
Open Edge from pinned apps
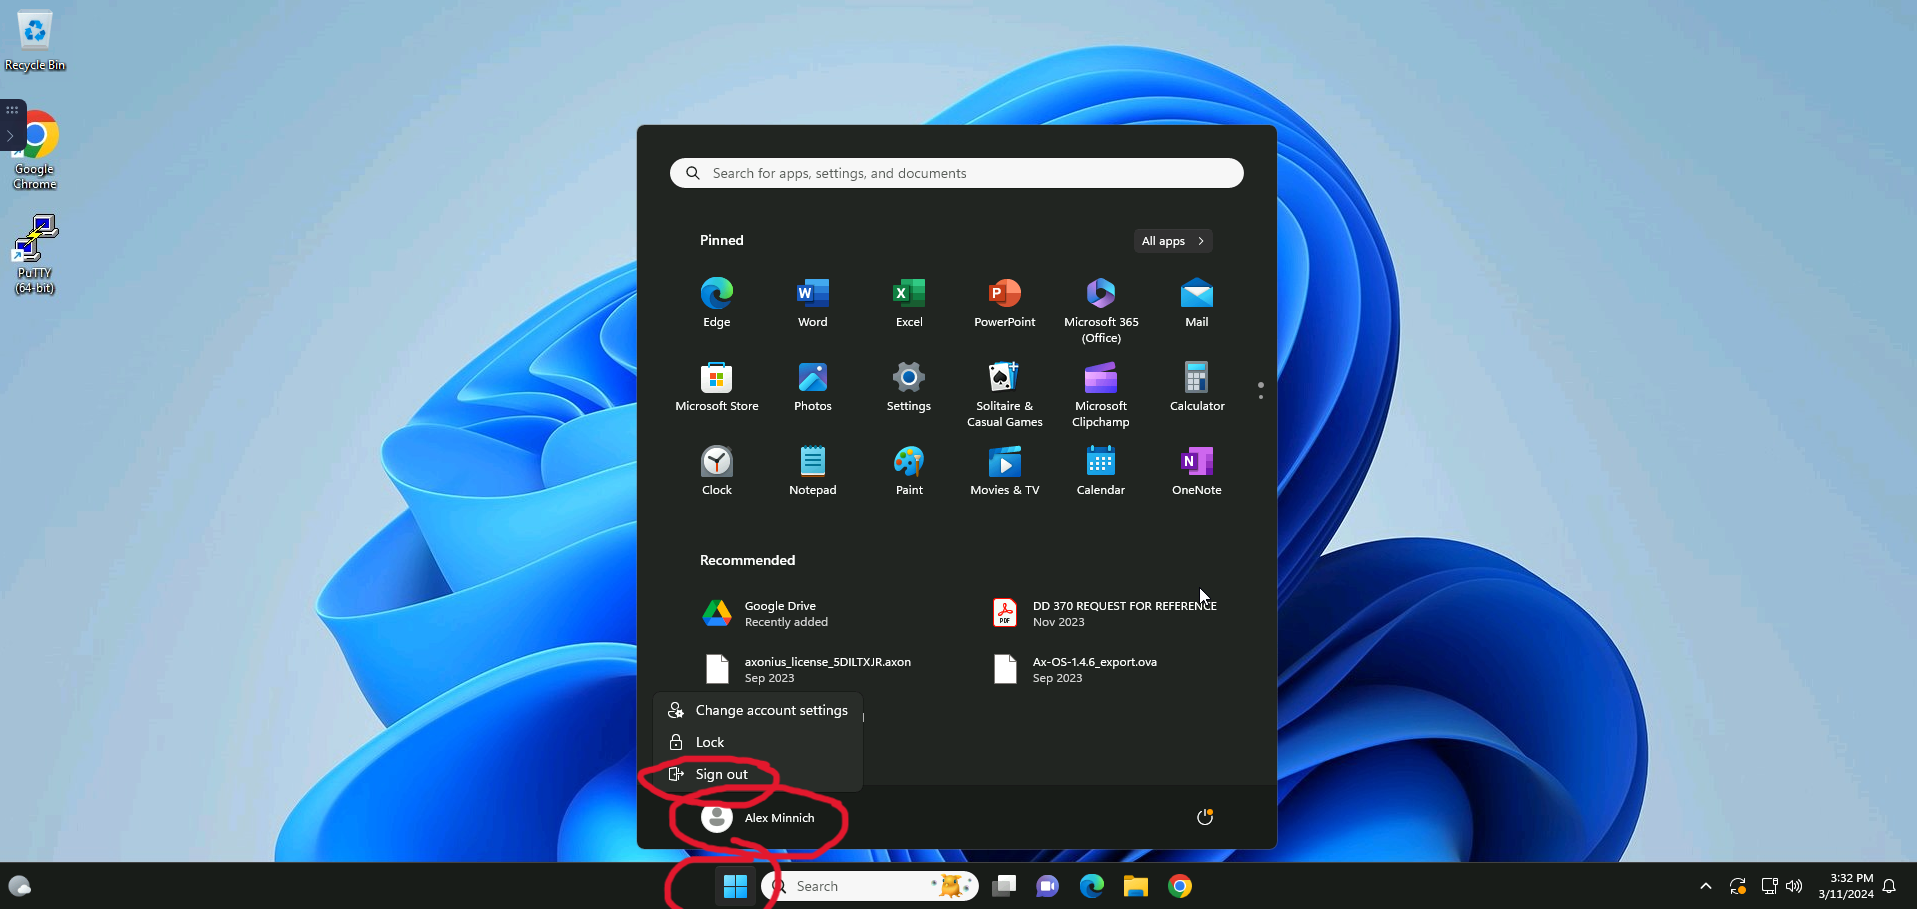pos(716,303)
